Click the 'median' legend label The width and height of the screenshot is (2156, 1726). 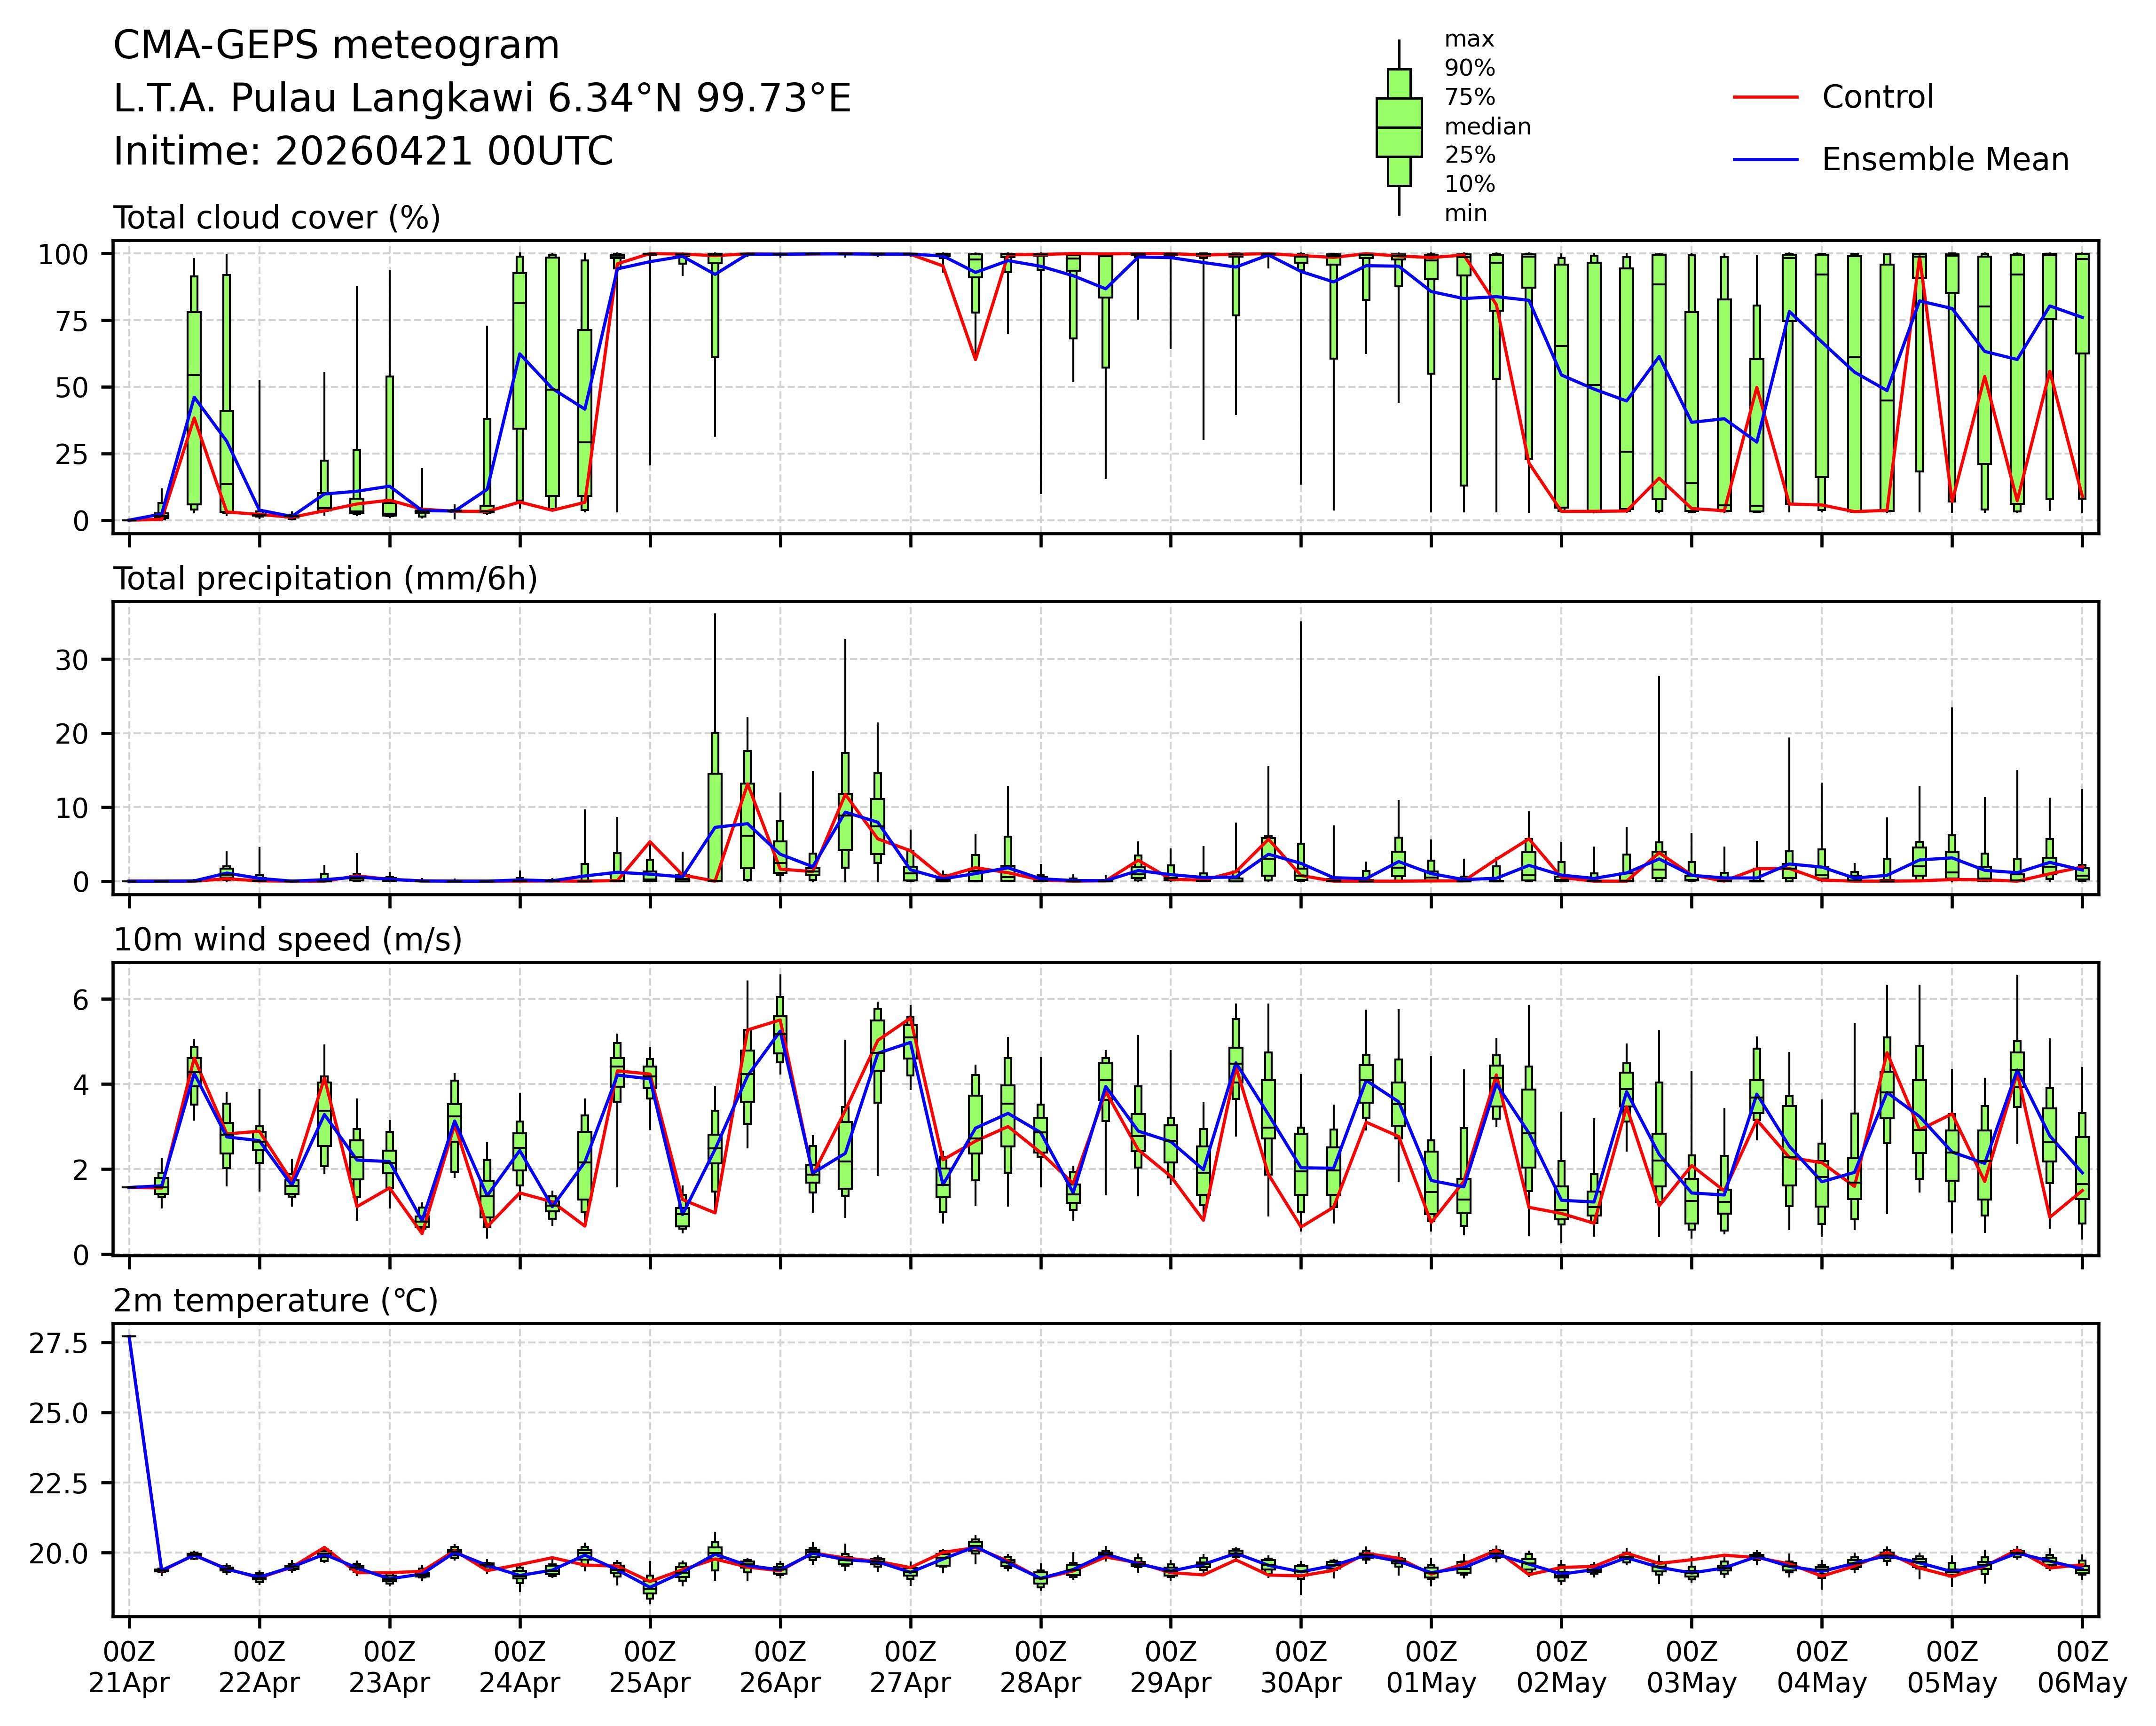pos(1487,127)
